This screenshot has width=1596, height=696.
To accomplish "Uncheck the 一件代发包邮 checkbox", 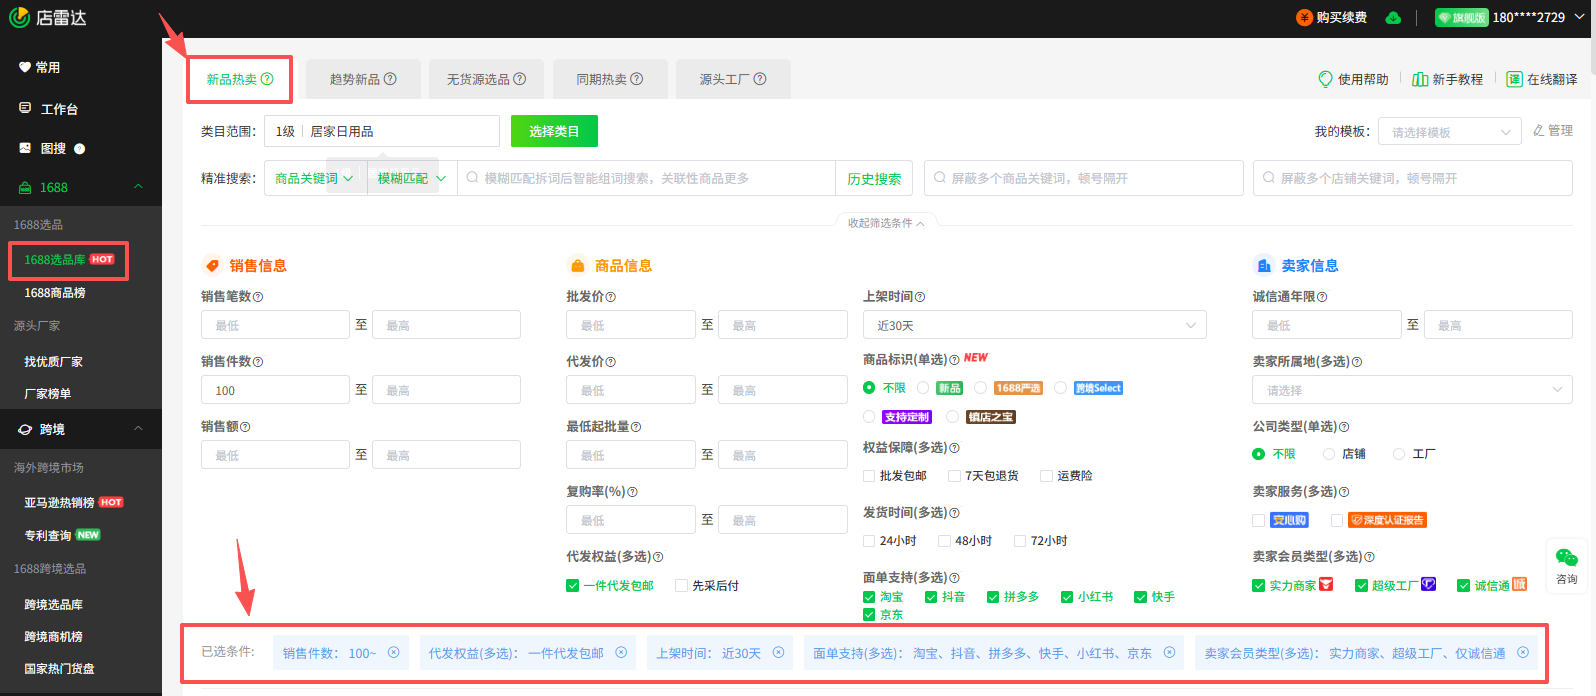I will coord(573,586).
